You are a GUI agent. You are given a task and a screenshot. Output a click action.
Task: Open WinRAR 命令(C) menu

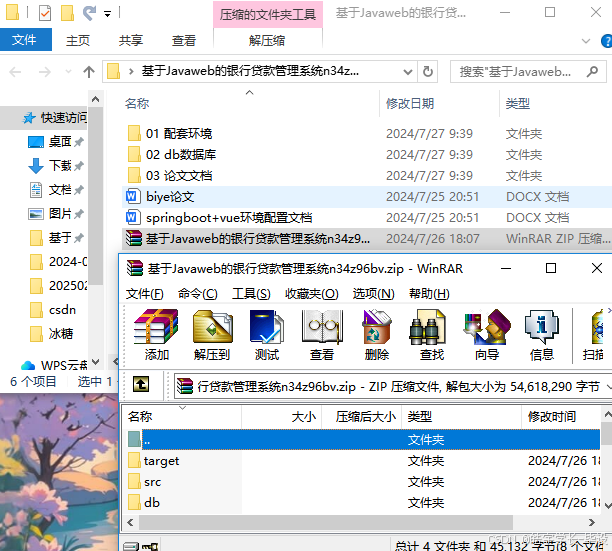point(197,293)
